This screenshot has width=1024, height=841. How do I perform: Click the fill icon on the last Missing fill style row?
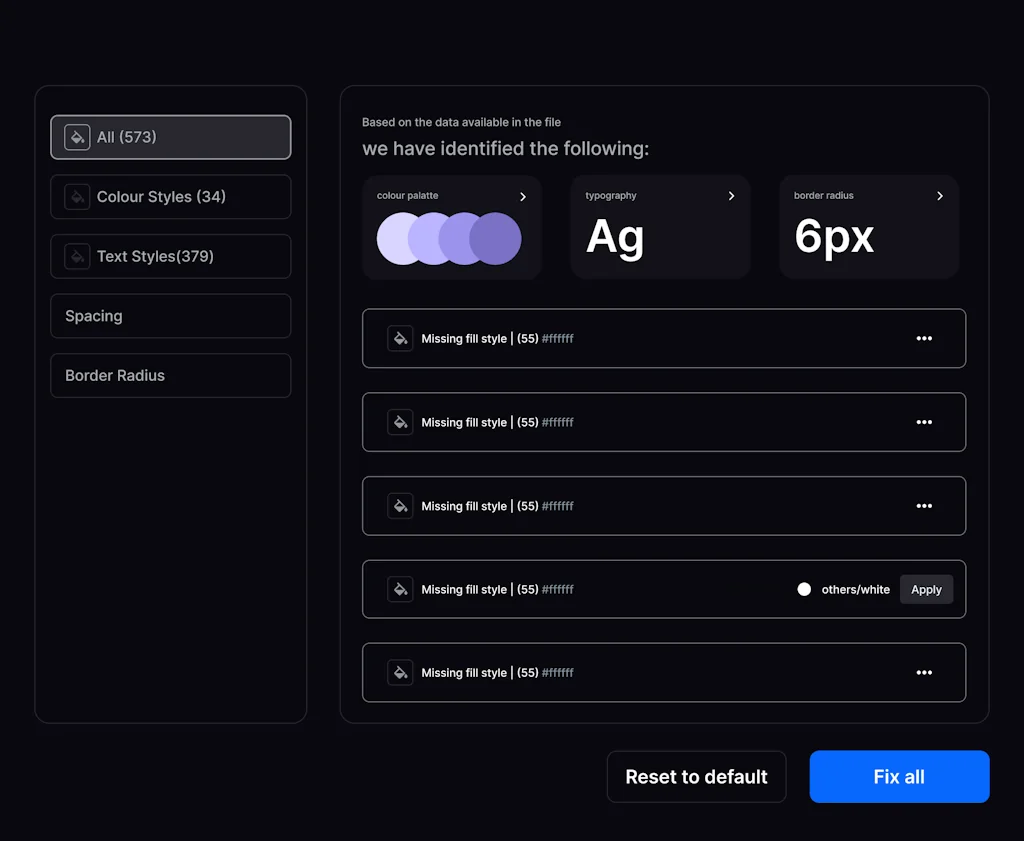click(400, 672)
